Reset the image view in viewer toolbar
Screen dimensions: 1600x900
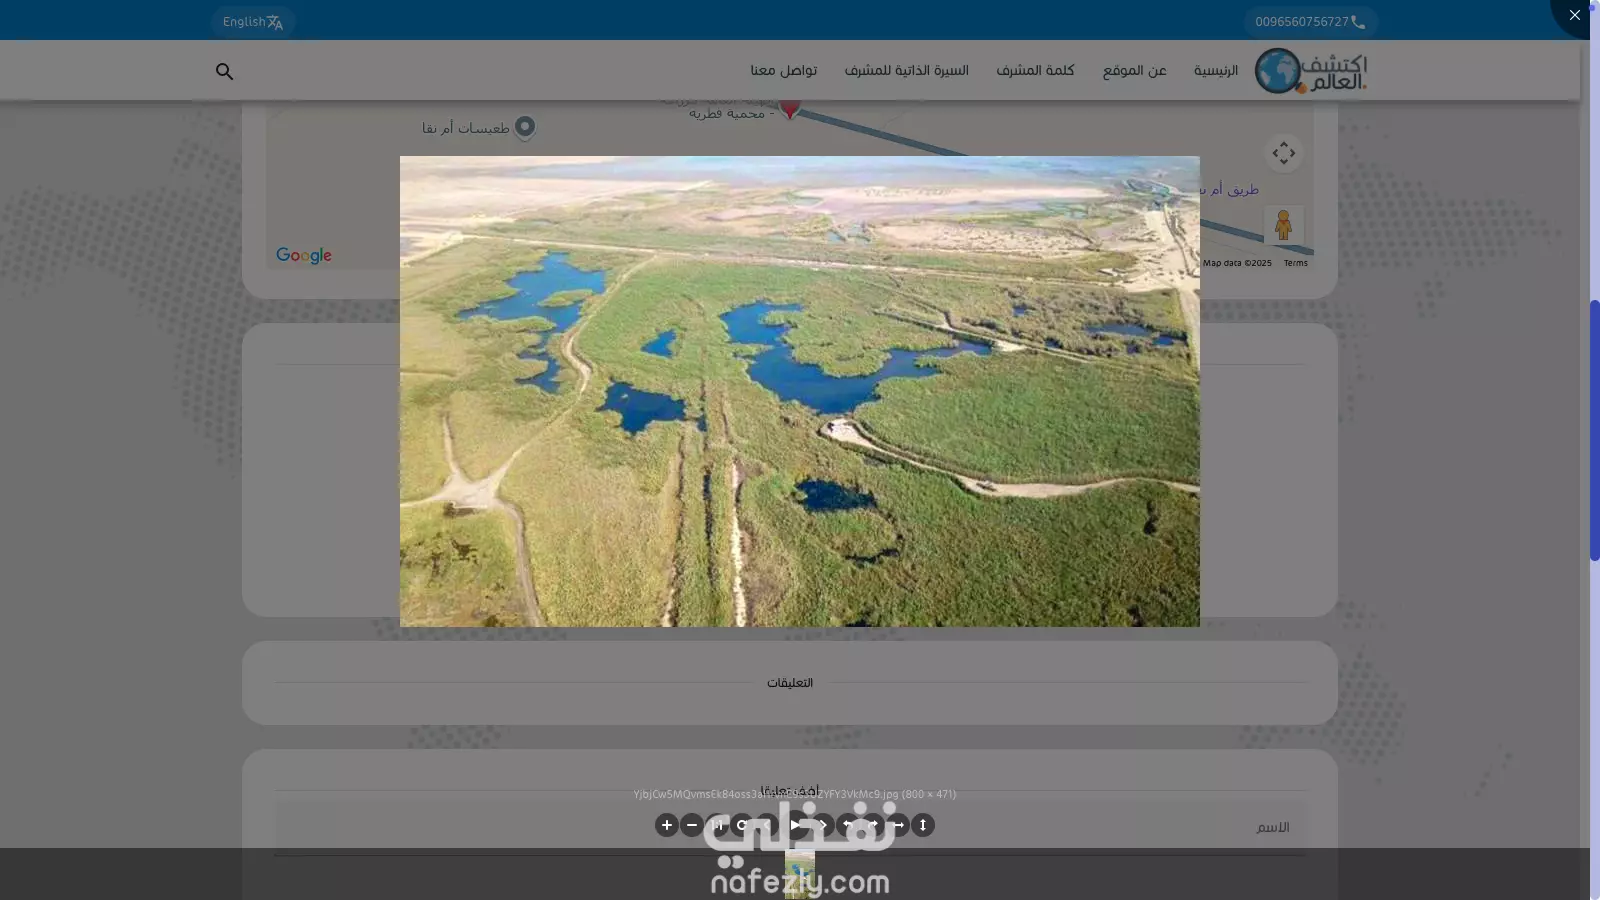(x=742, y=825)
